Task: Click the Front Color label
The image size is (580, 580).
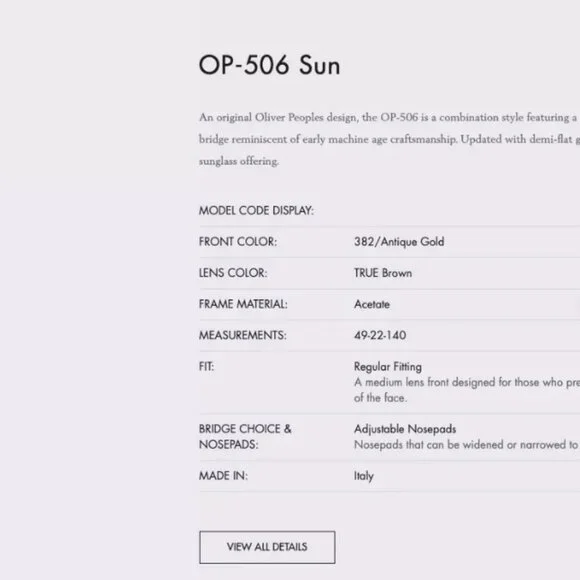Action: pos(238,242)
